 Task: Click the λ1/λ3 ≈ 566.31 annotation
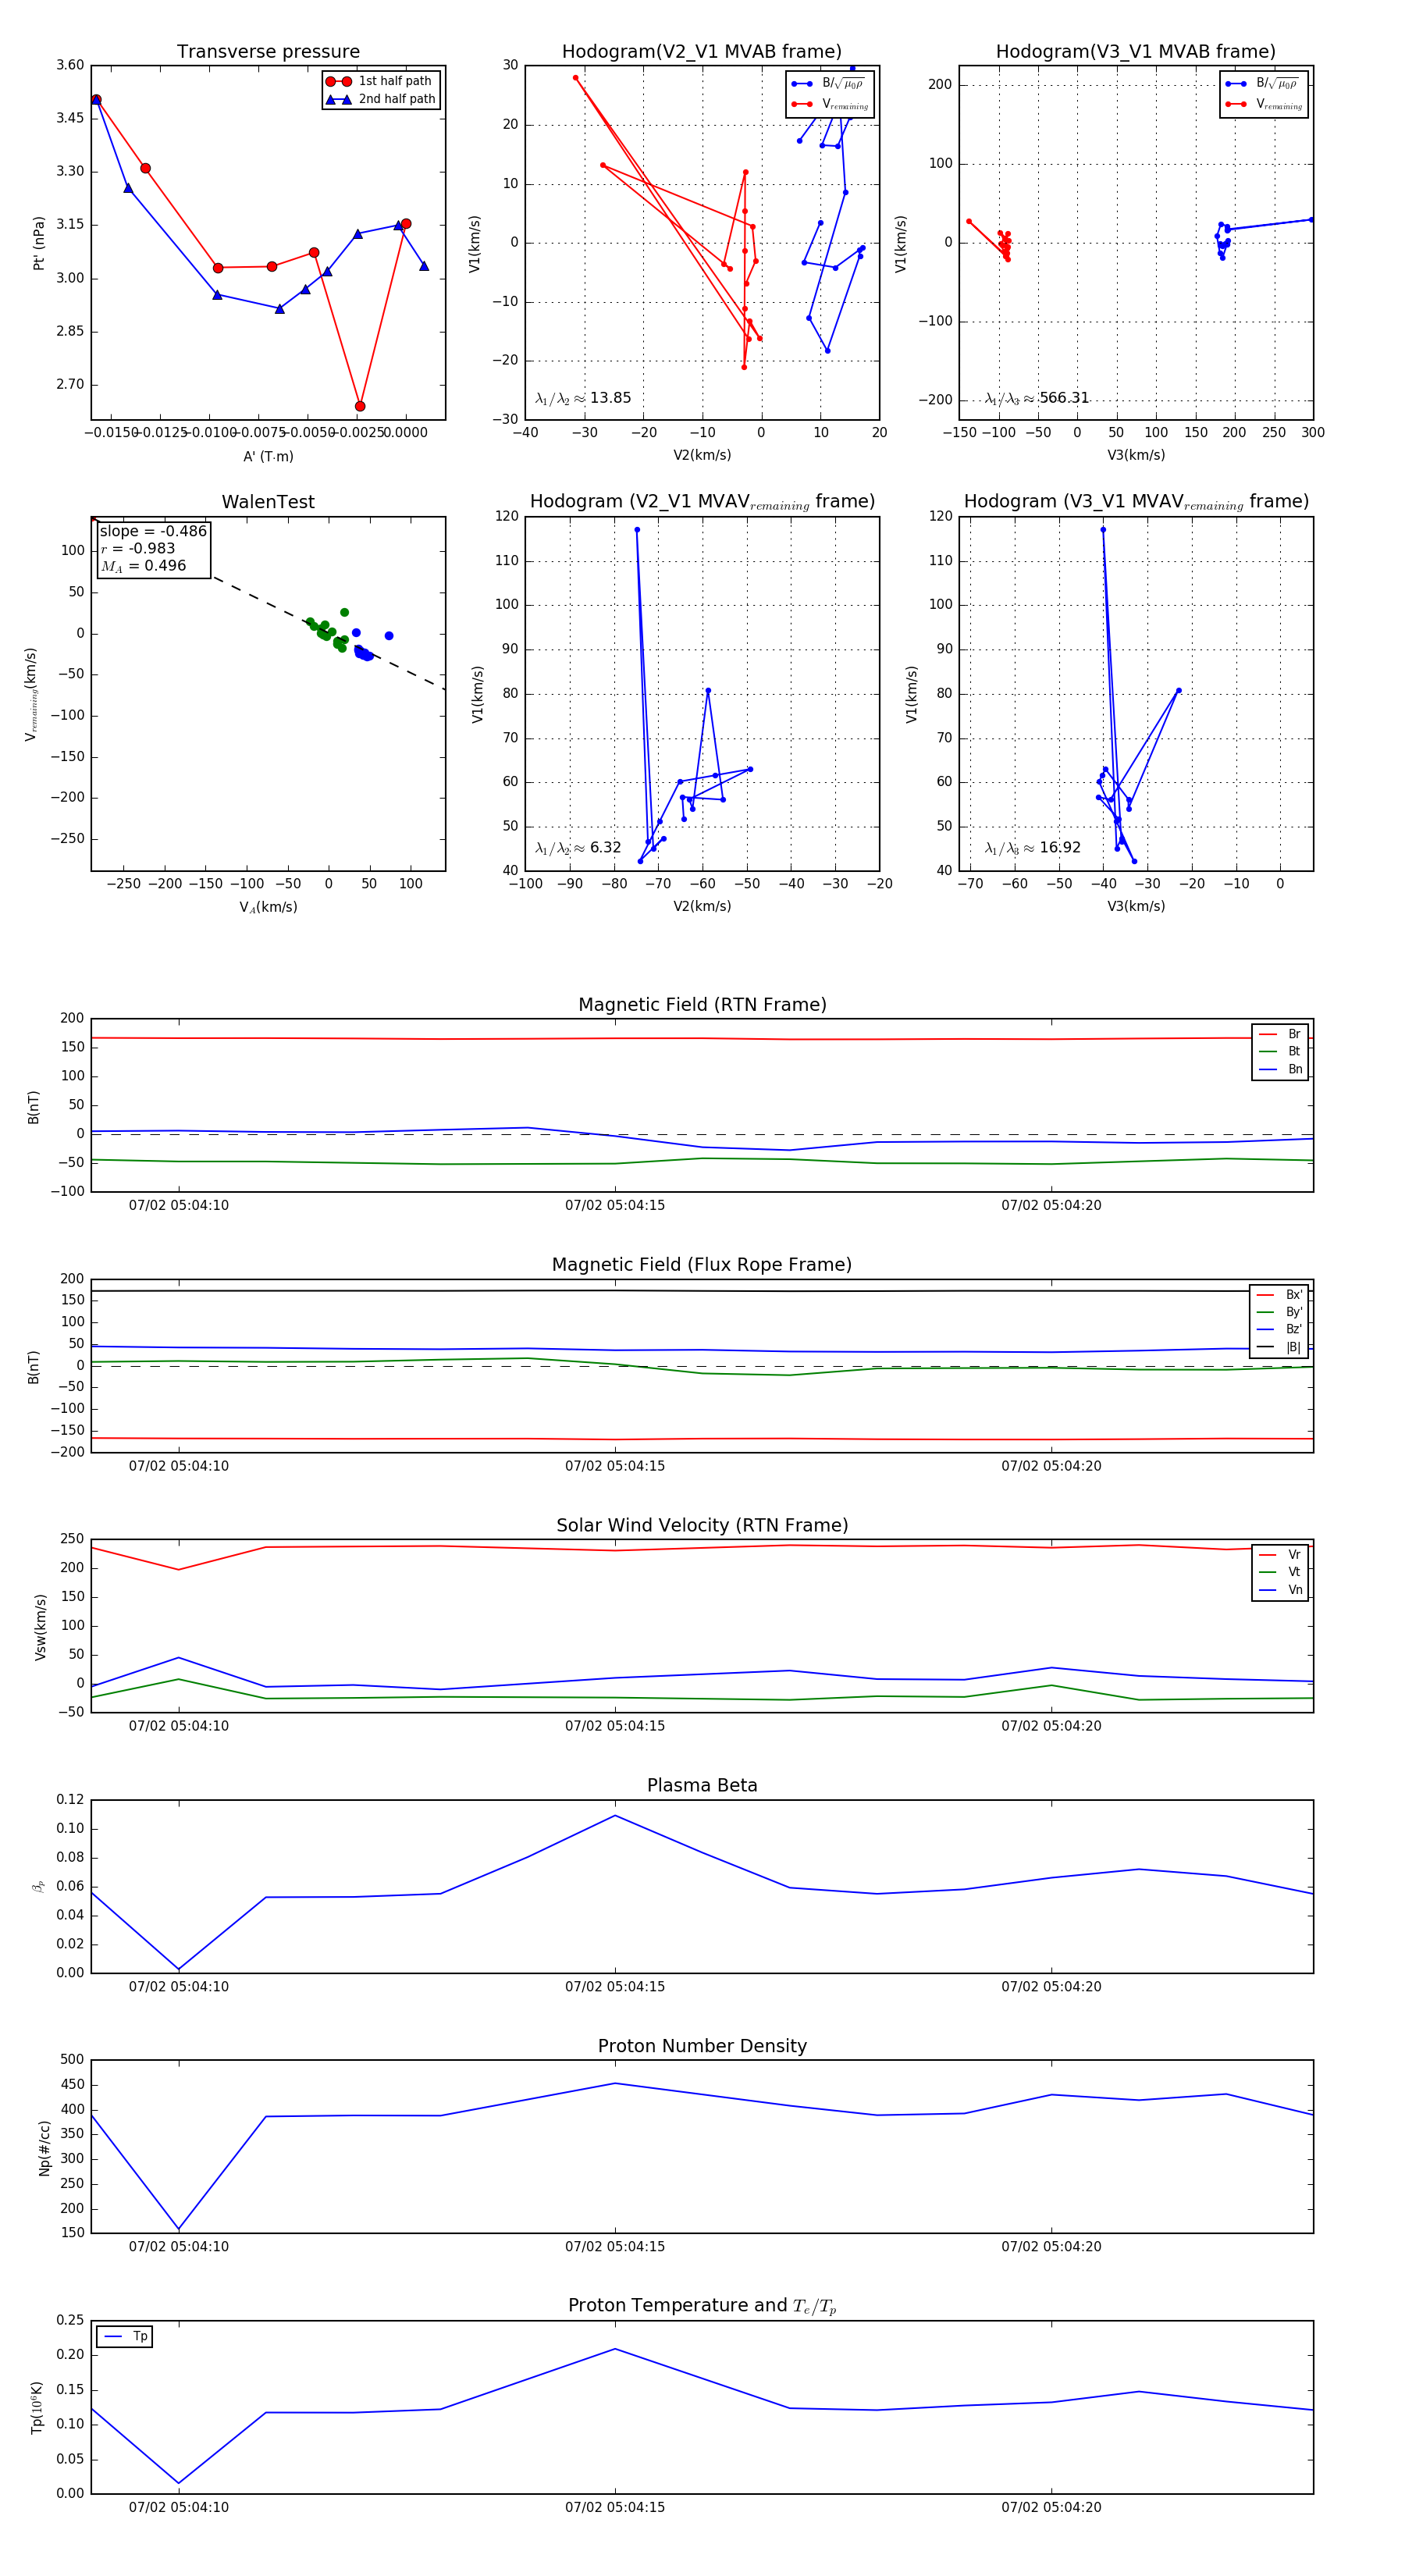[x=1036, y=398]
